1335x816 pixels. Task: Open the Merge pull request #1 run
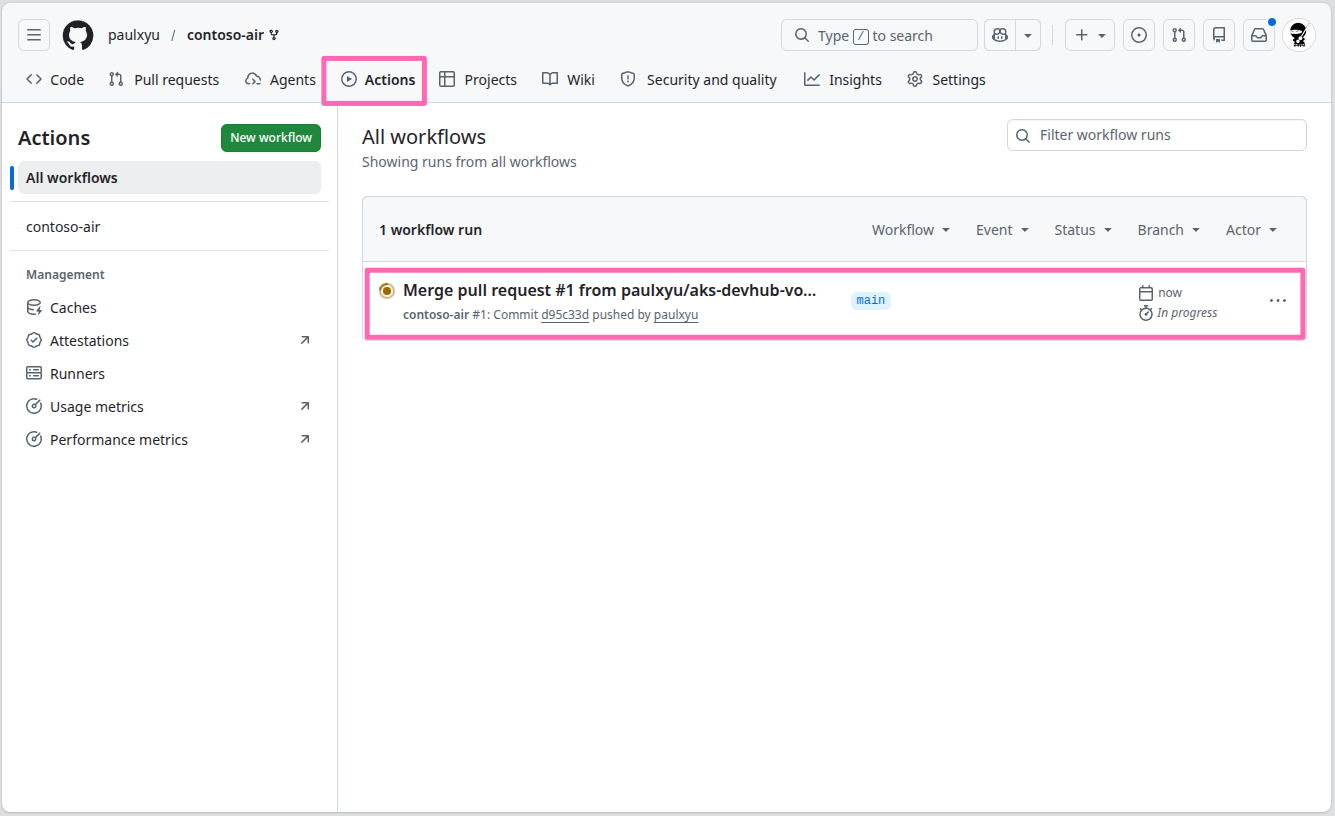609,290
